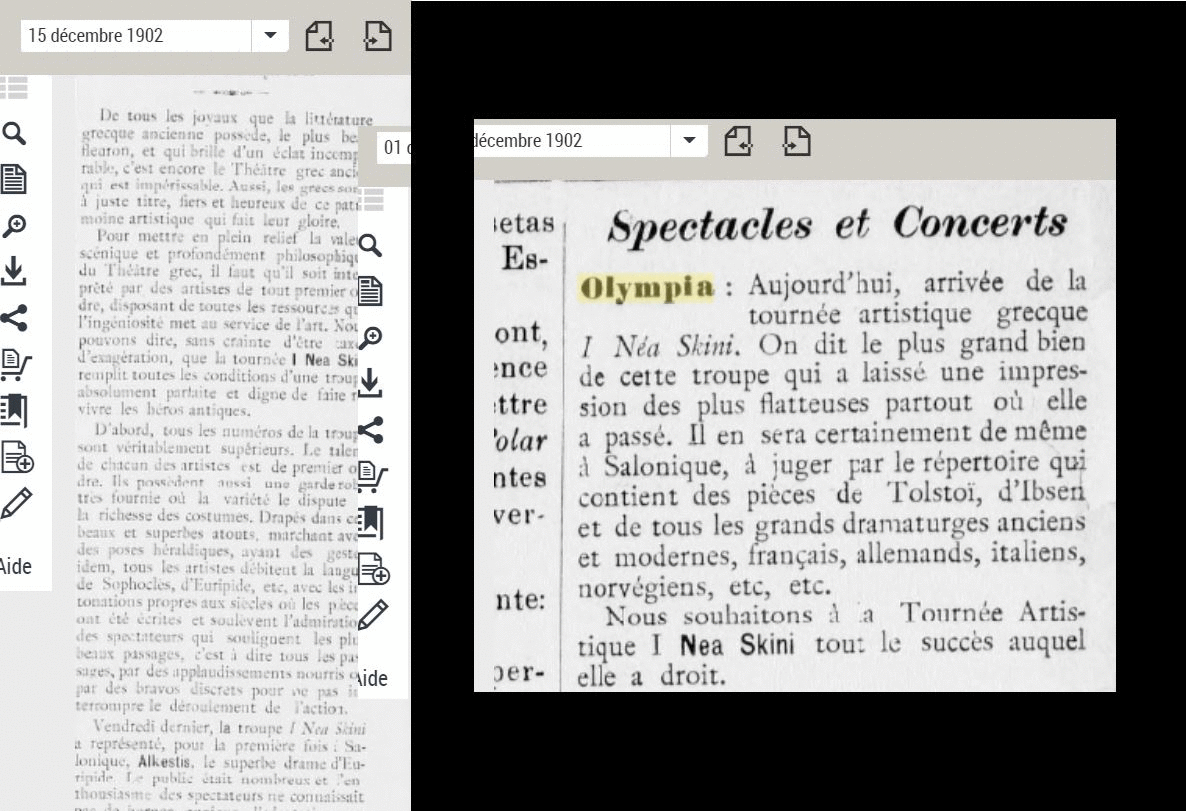Screen dimensions: 1186x811
Task: Click the purchase cart icon in middle sidebar
Action: coord(372,476)
